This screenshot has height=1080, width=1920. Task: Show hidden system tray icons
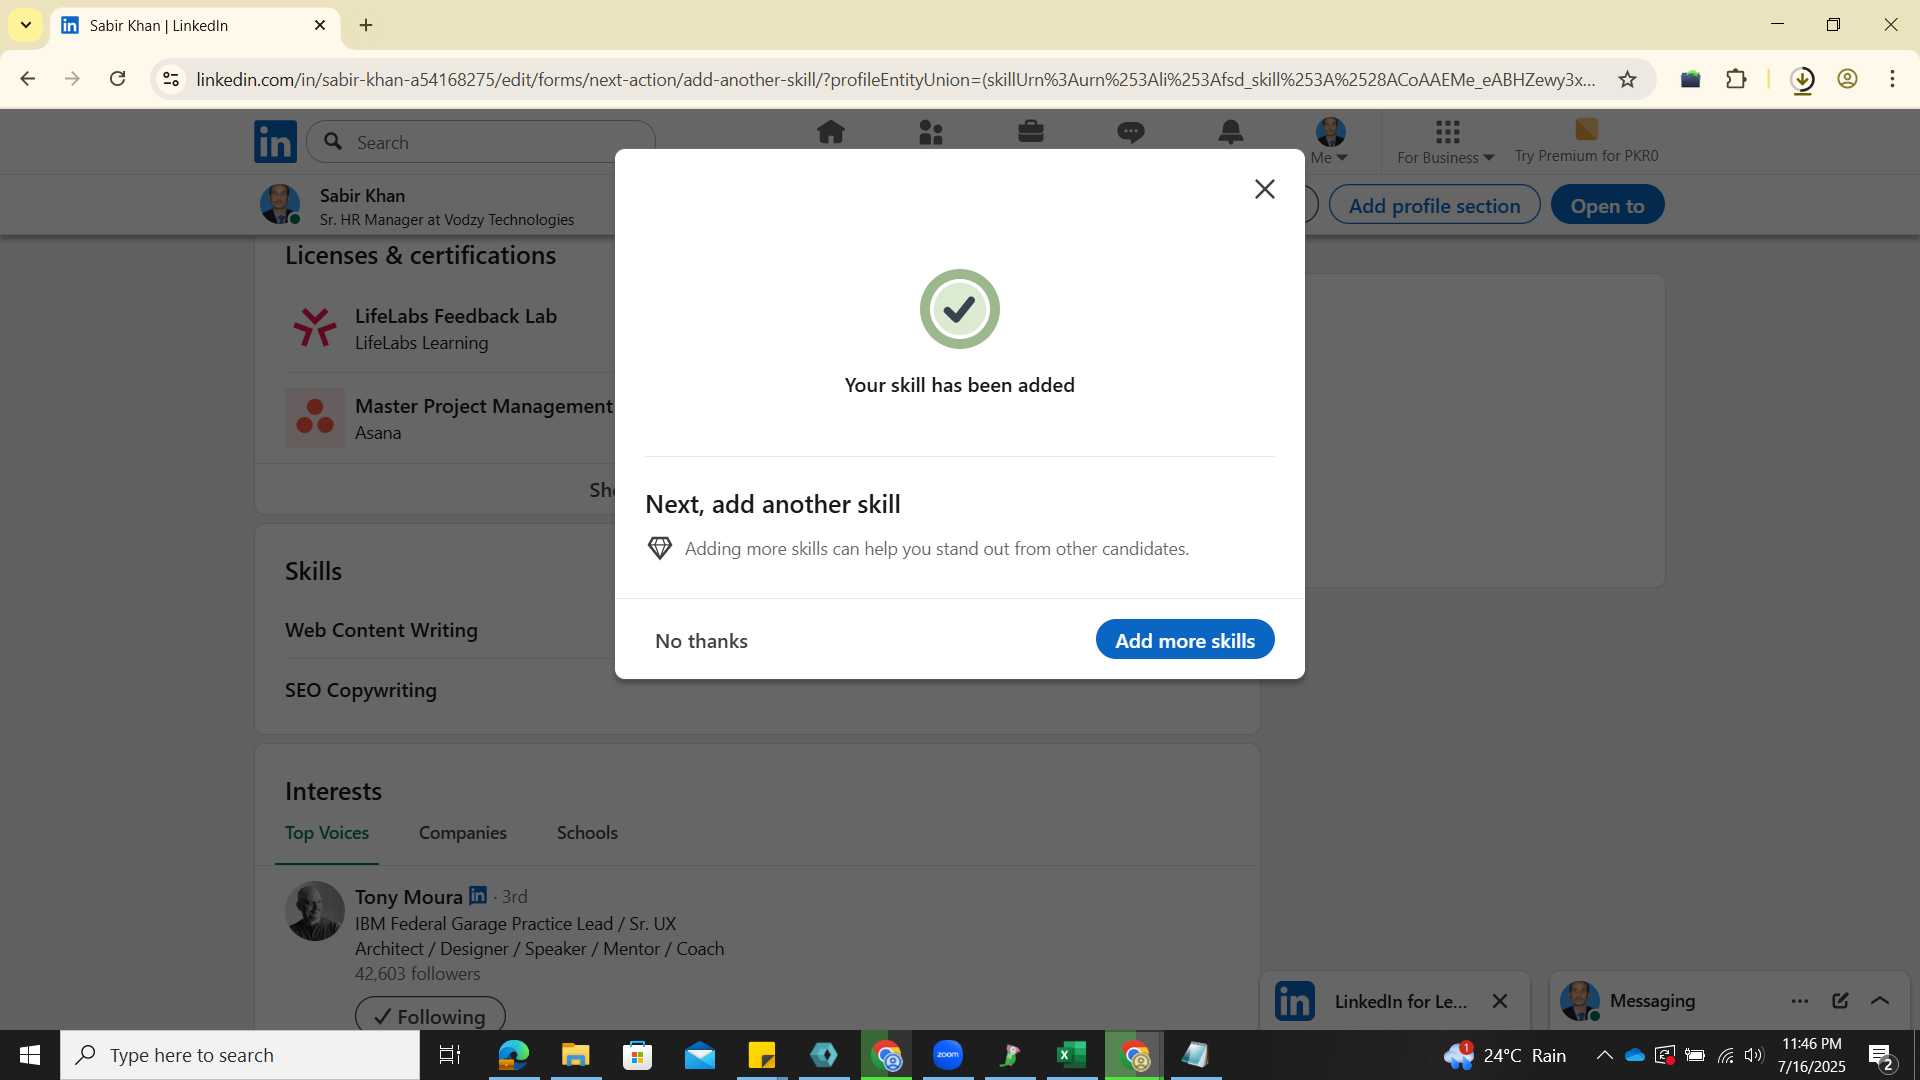[x=1604, y=1055]
